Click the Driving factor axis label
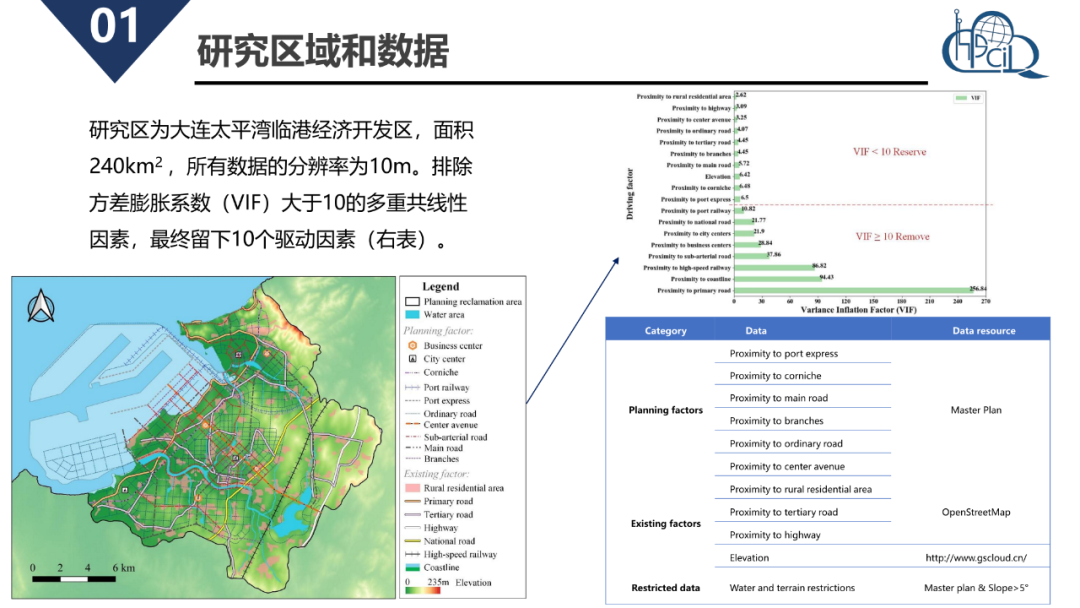This screenshot has height=608, width=1080. coord(630,194)
